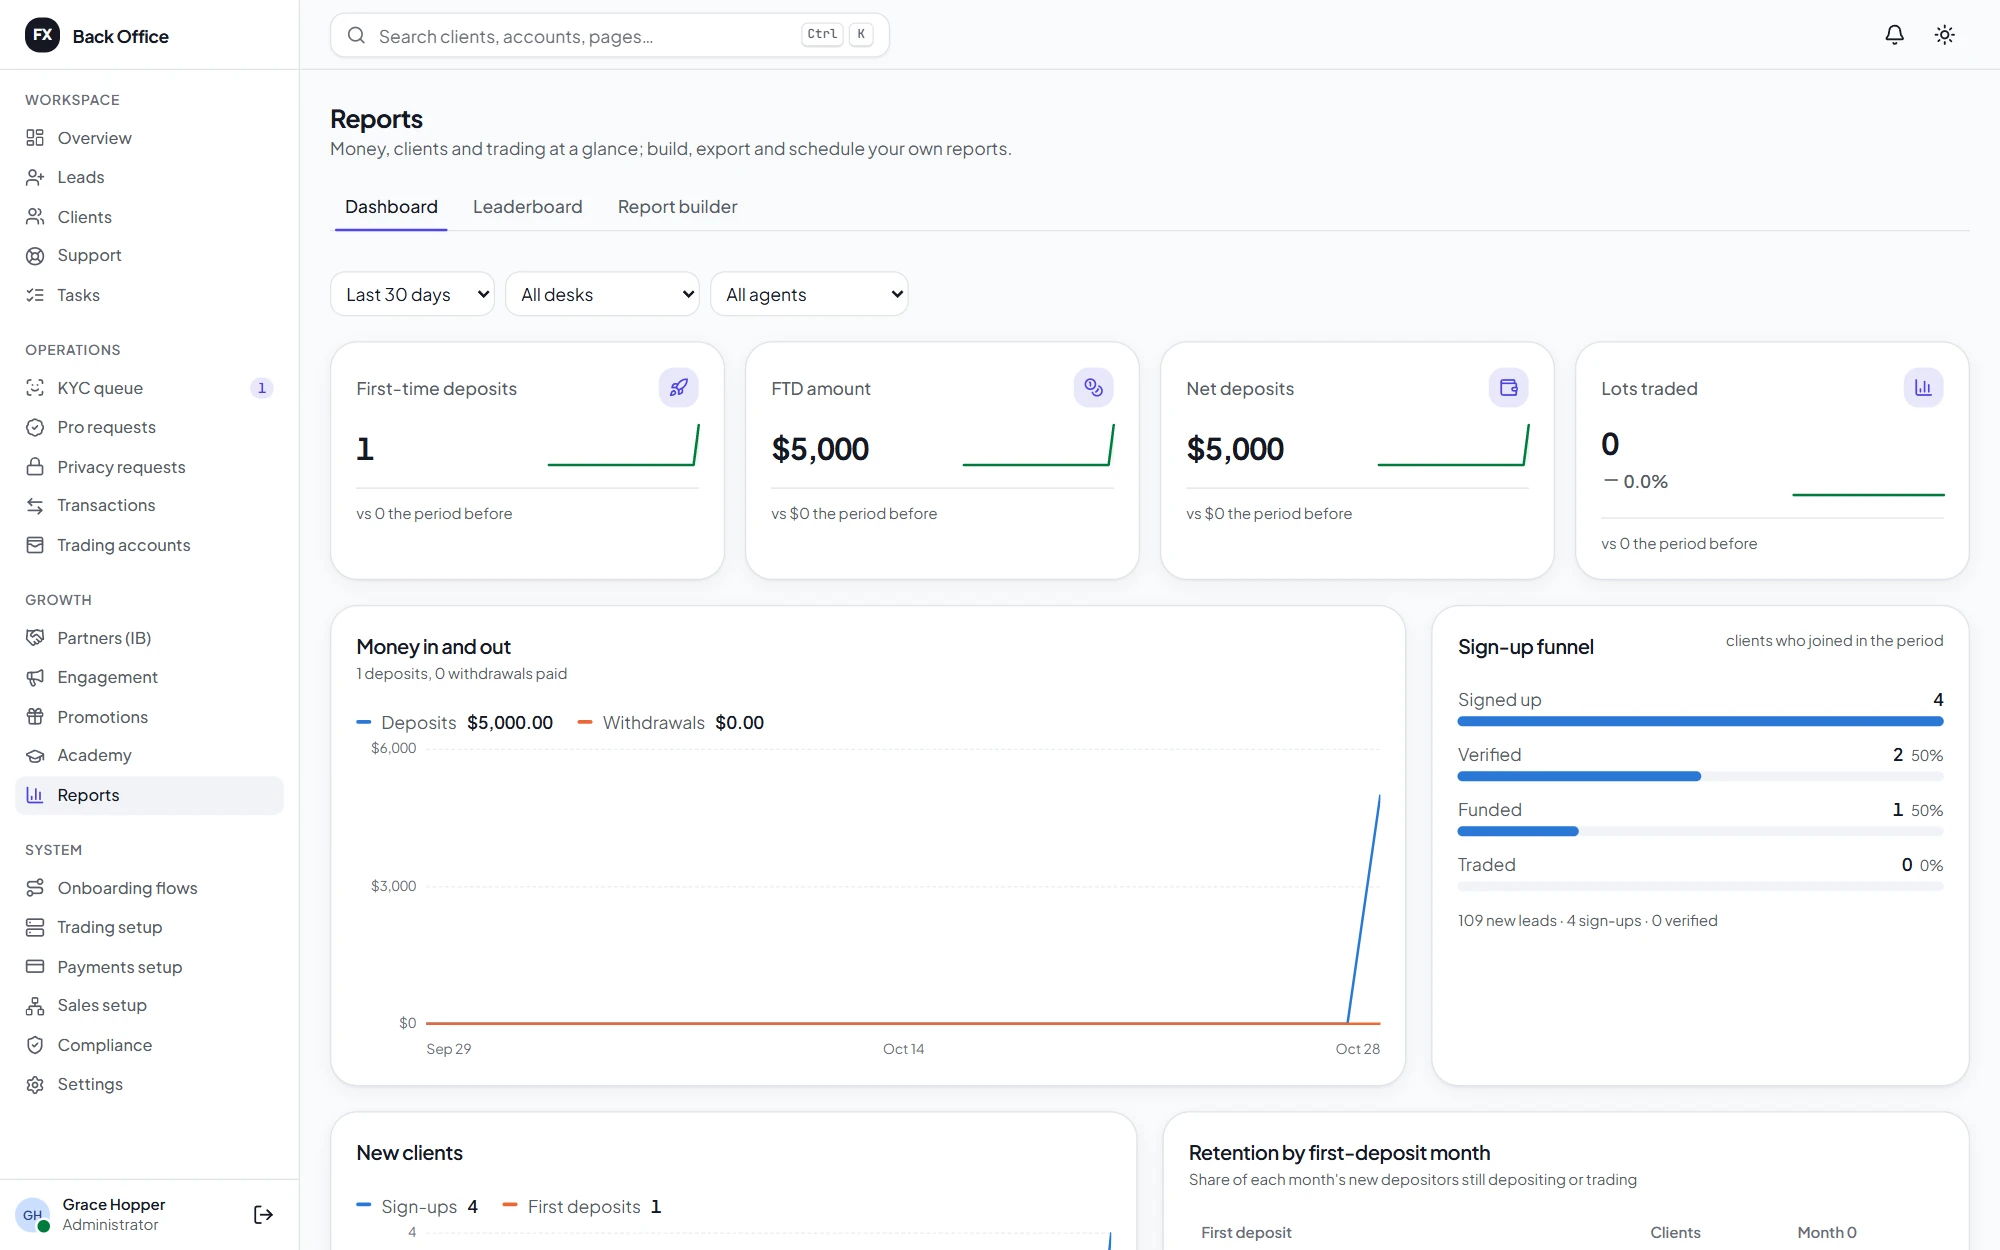Screen dimensions: 2000x1250
Task: Open Pro requests
Action: 149,427
